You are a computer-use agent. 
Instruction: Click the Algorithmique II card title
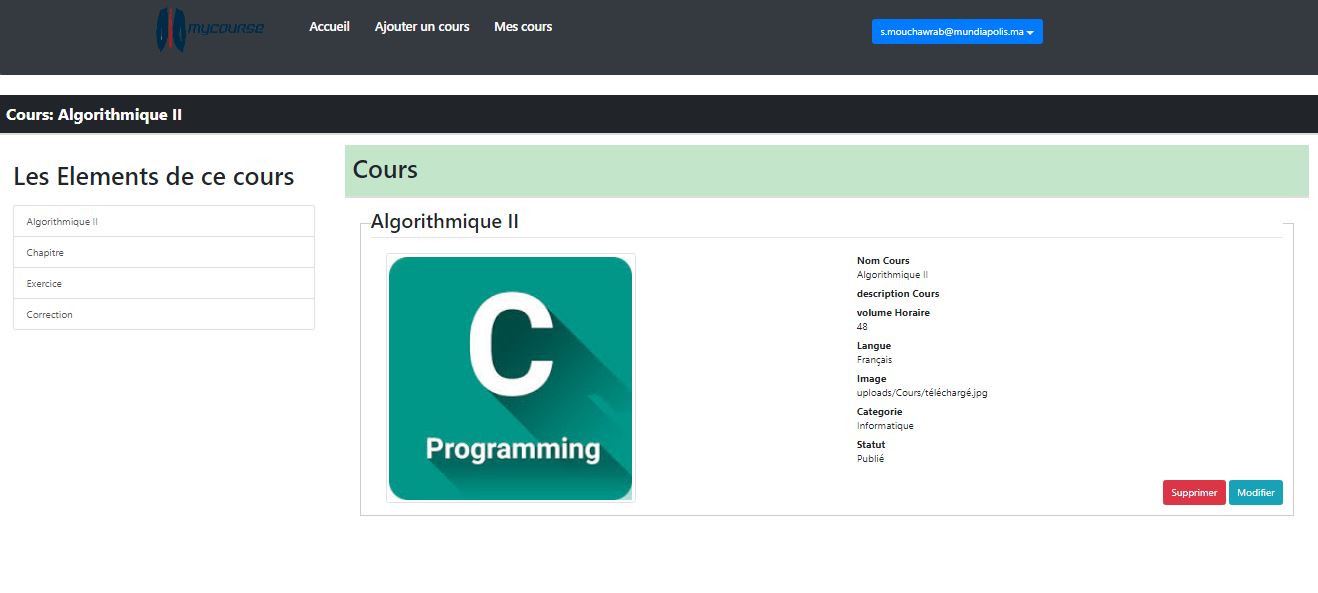click(x=445, y=222)
